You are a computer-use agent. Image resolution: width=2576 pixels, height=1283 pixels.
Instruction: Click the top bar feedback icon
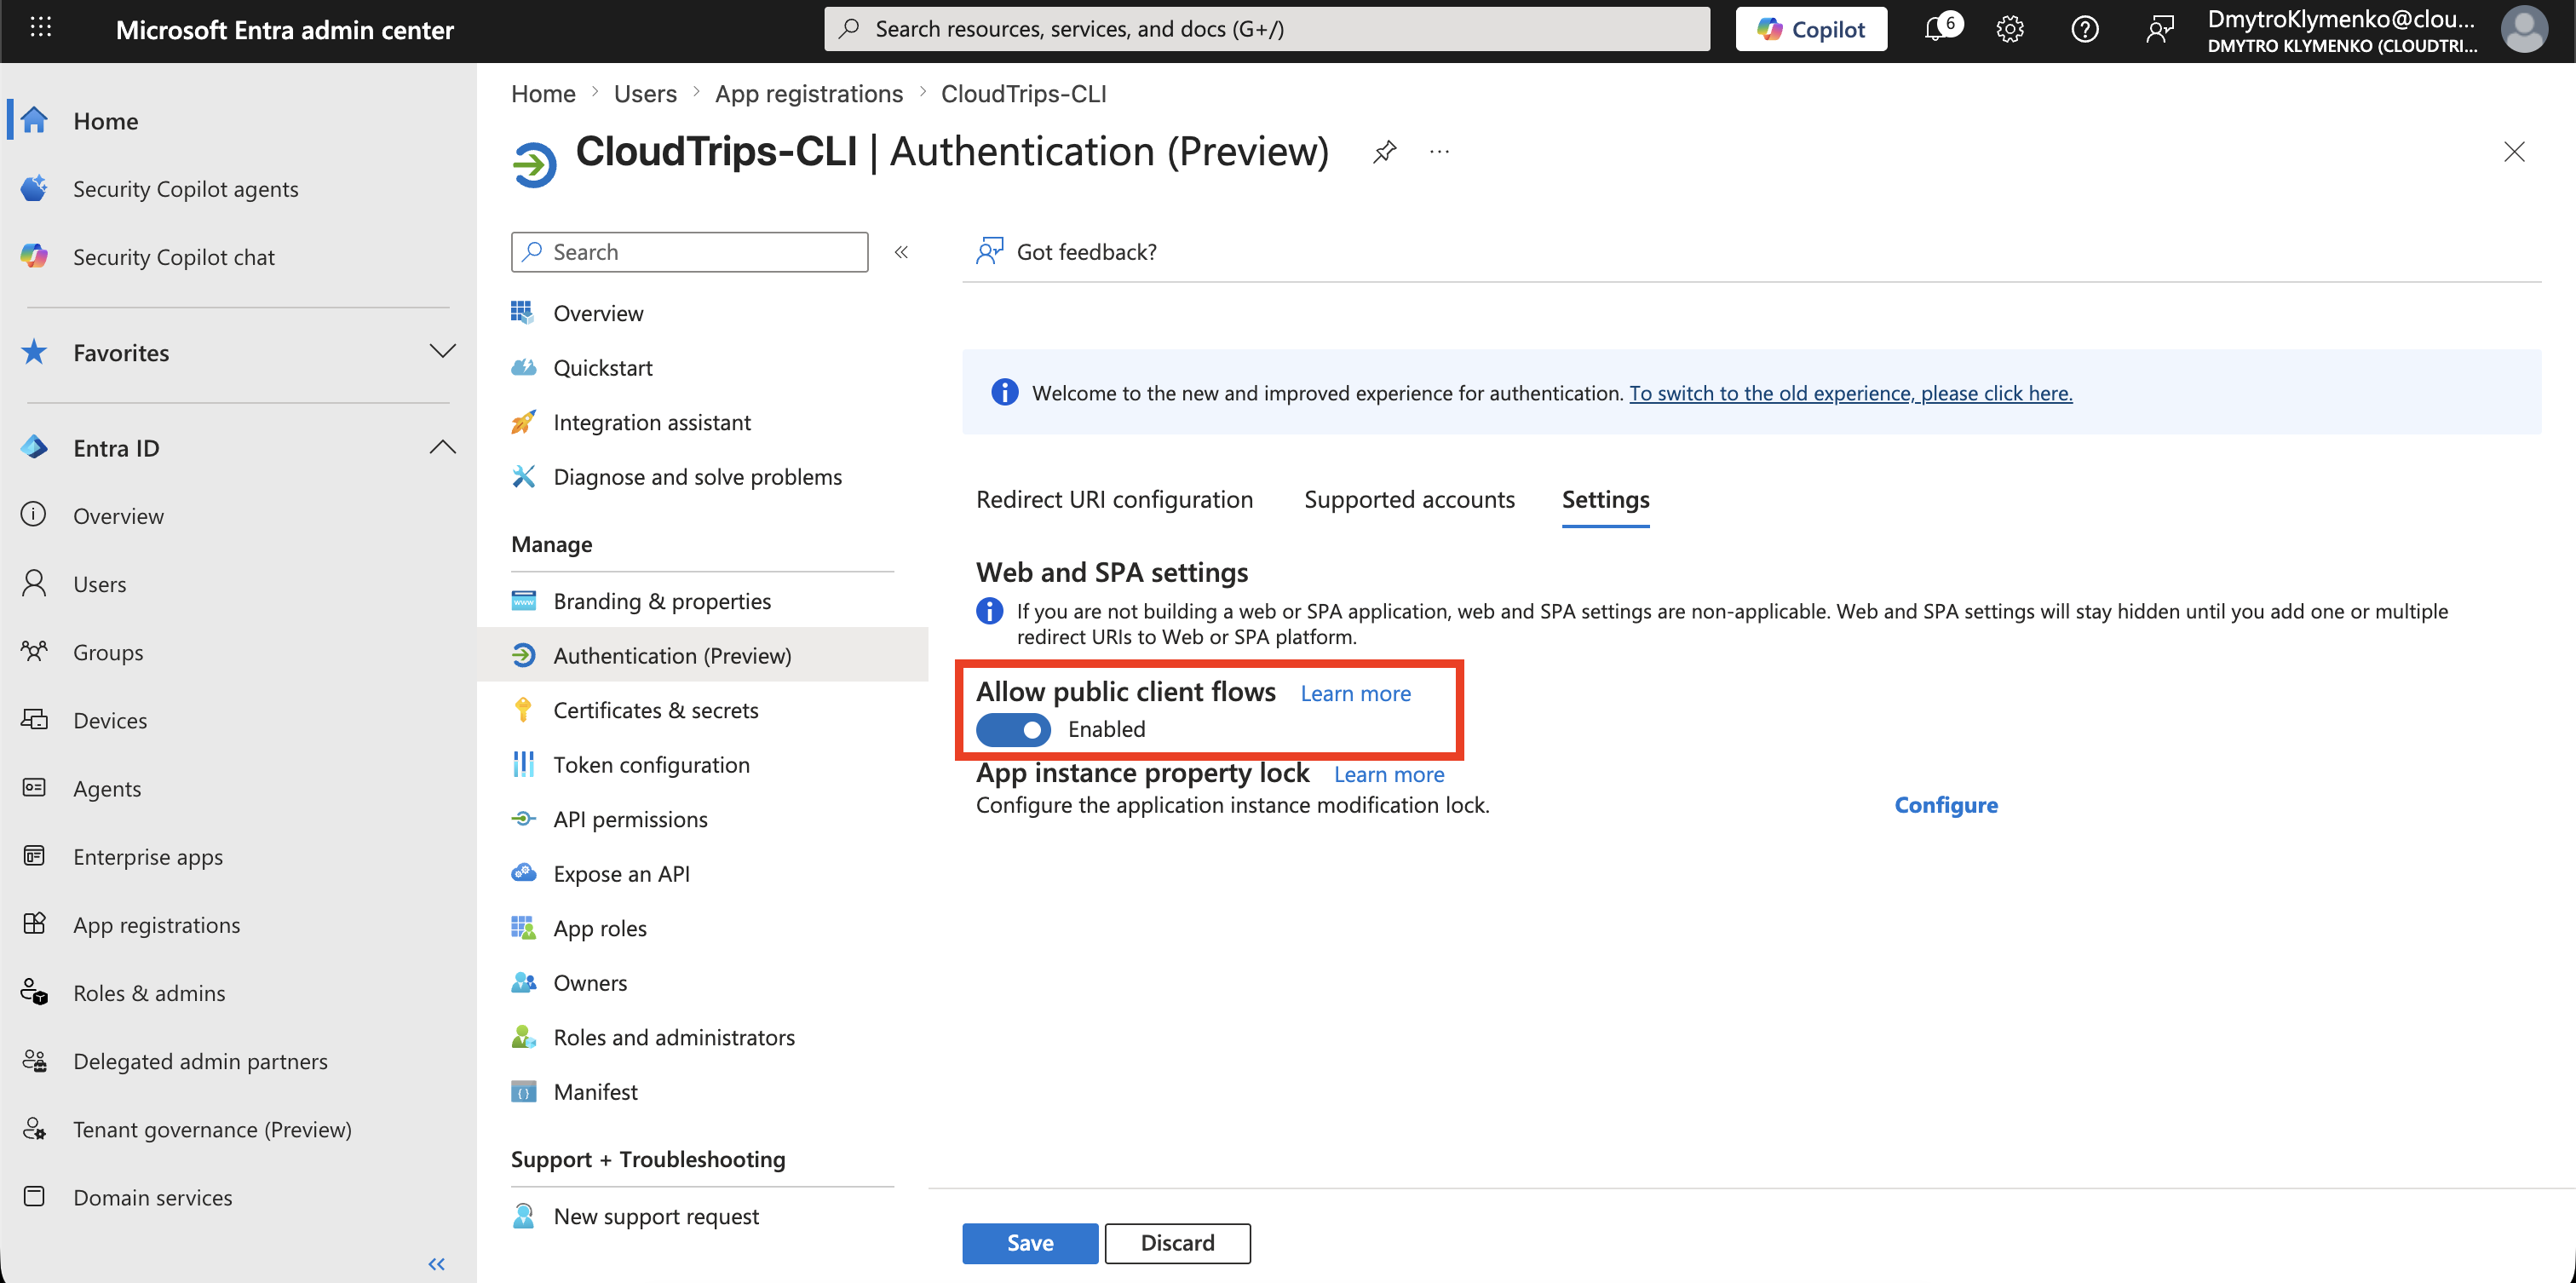pos(2160,29)
